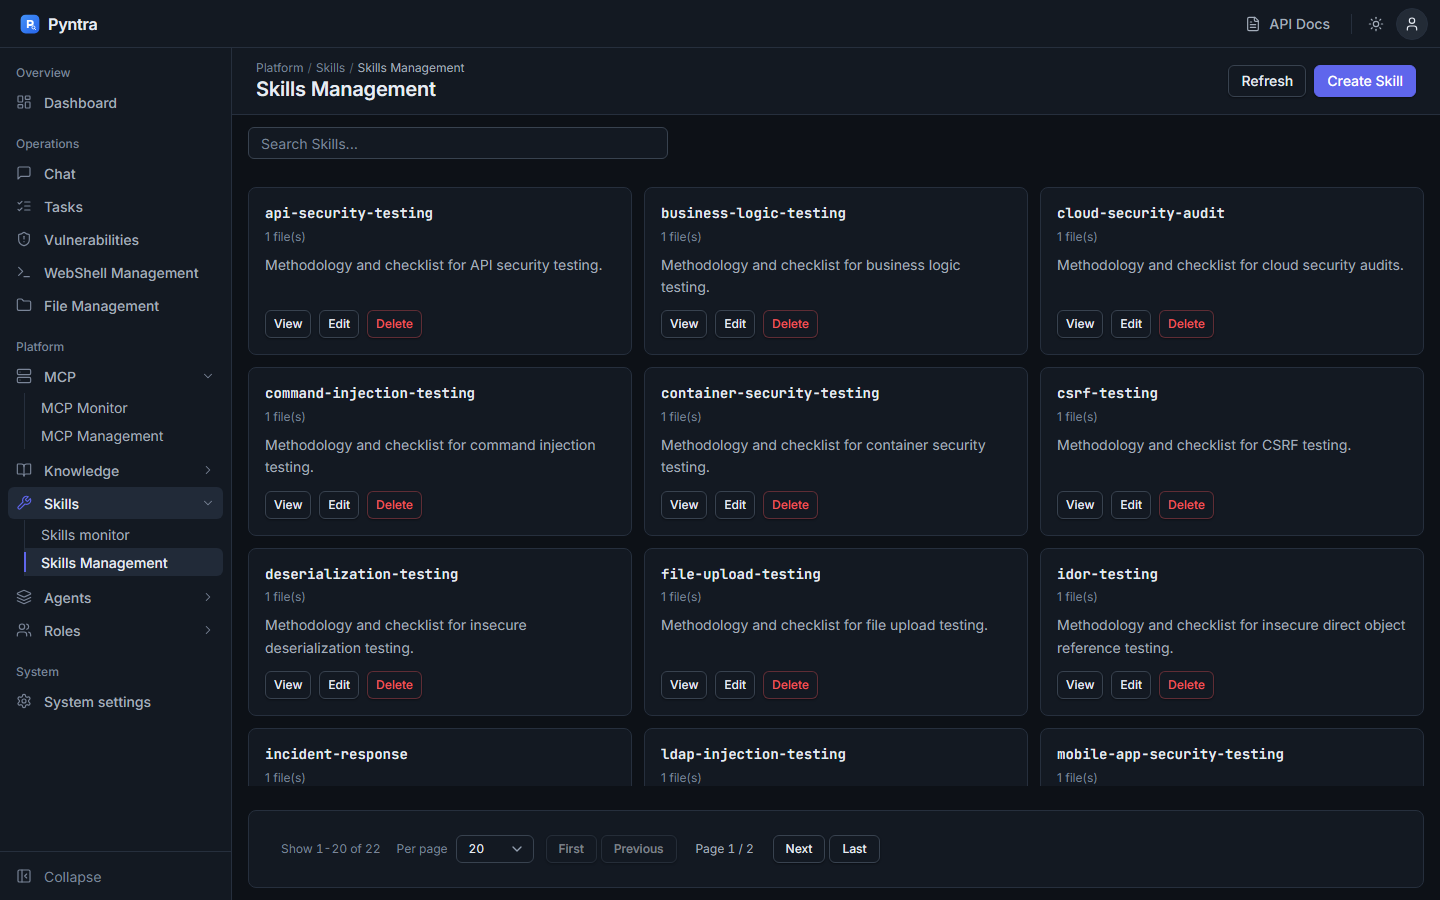
Task: Edit the file-upload-testing skill
Action: click(735, 685)
